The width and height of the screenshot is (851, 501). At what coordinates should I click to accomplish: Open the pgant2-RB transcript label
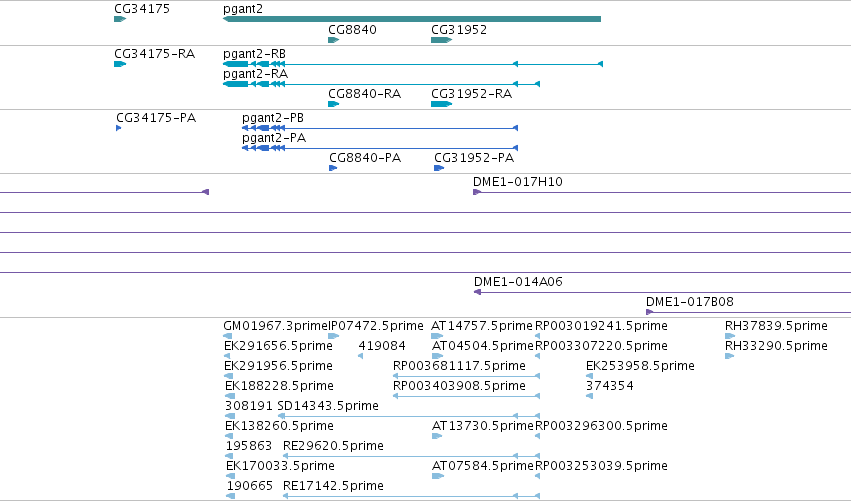pos(254,54)
